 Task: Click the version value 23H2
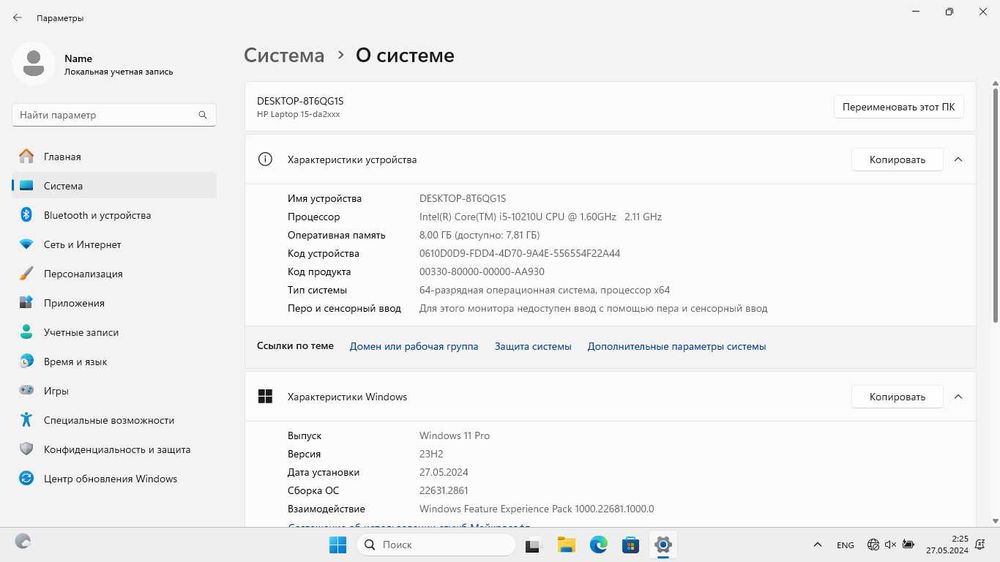[x=431, y=454]
